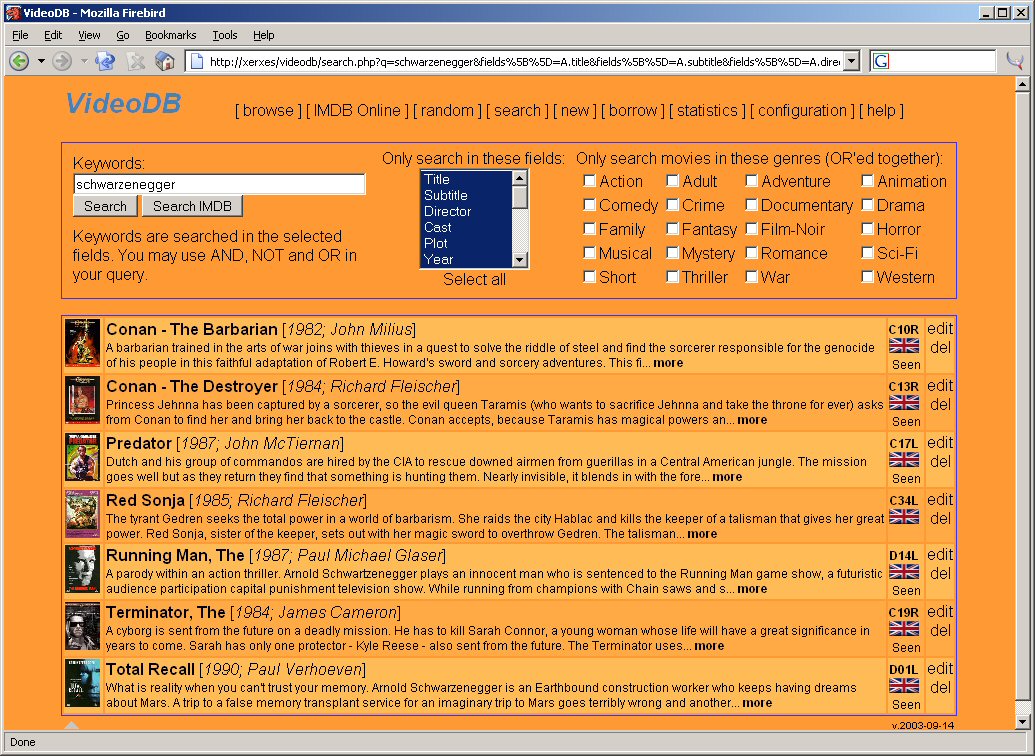Viewport: 1035px width, 756px height.
Task: Open the Total Recall cover thumbnail
Action: pyautogui.click(x=83, y=683)
